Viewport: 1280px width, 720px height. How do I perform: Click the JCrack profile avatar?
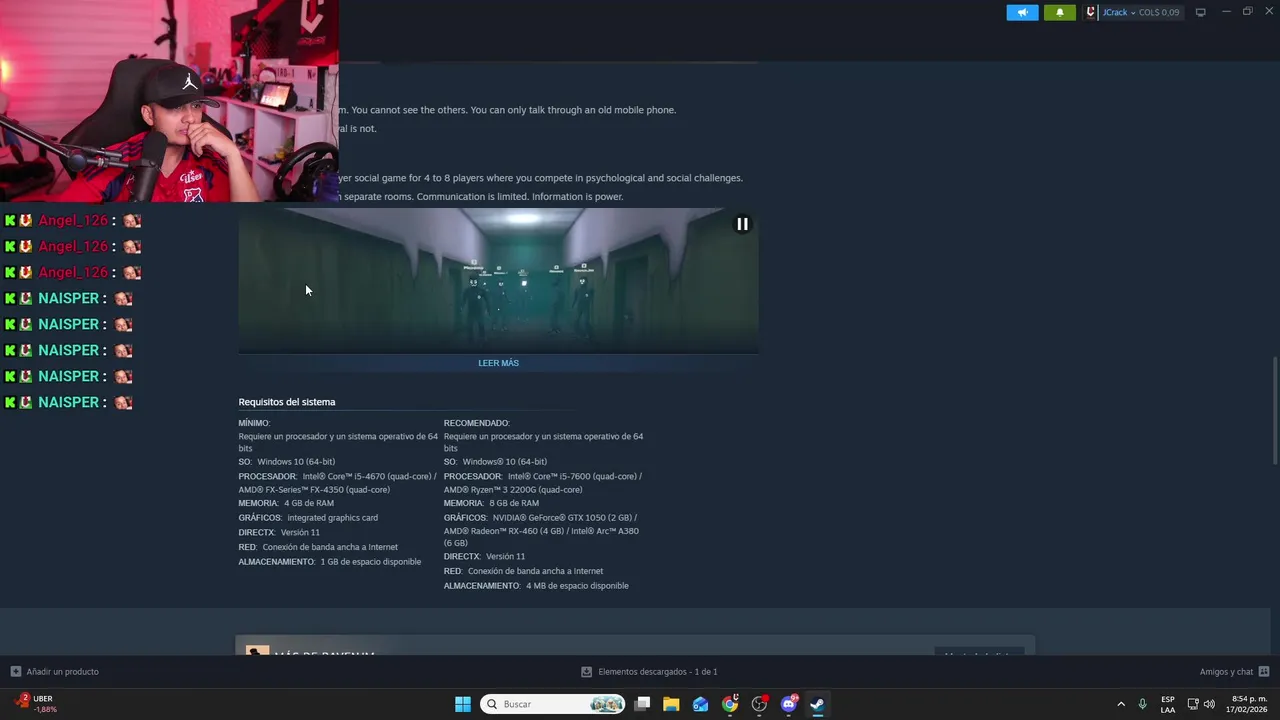tap(1091, 13)
